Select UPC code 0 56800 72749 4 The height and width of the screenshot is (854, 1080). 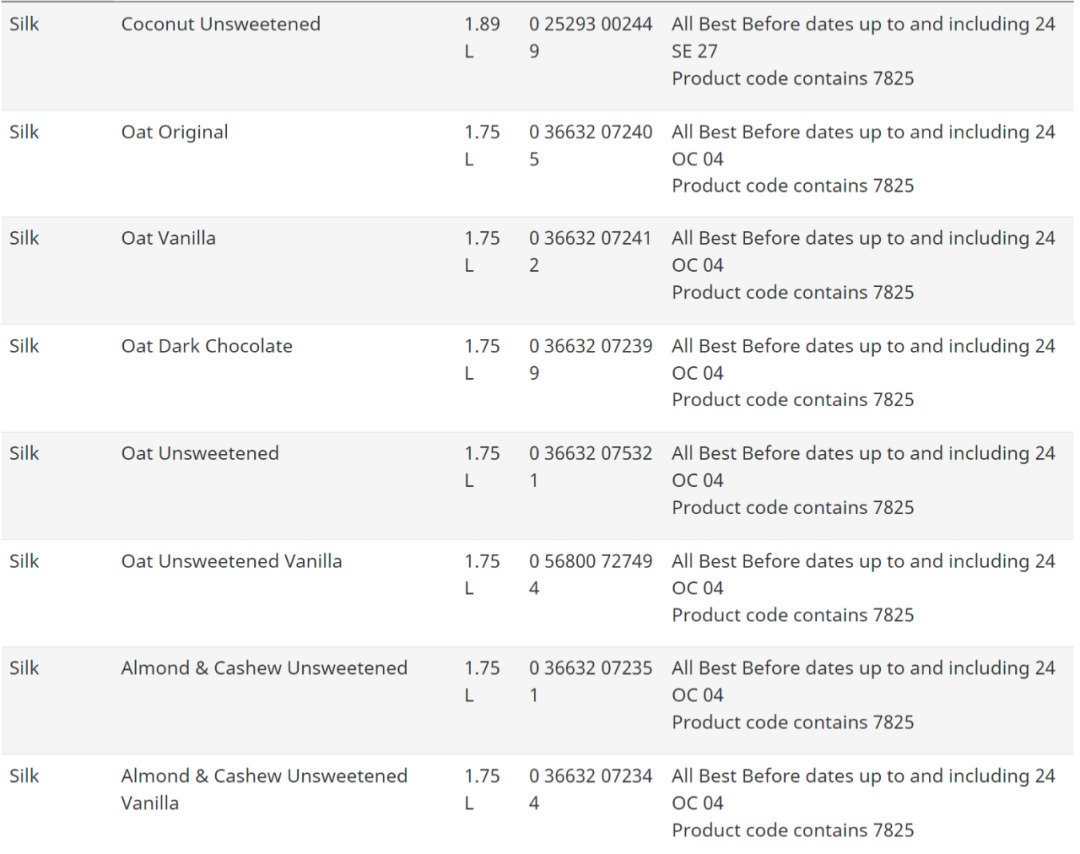(590, 574)
